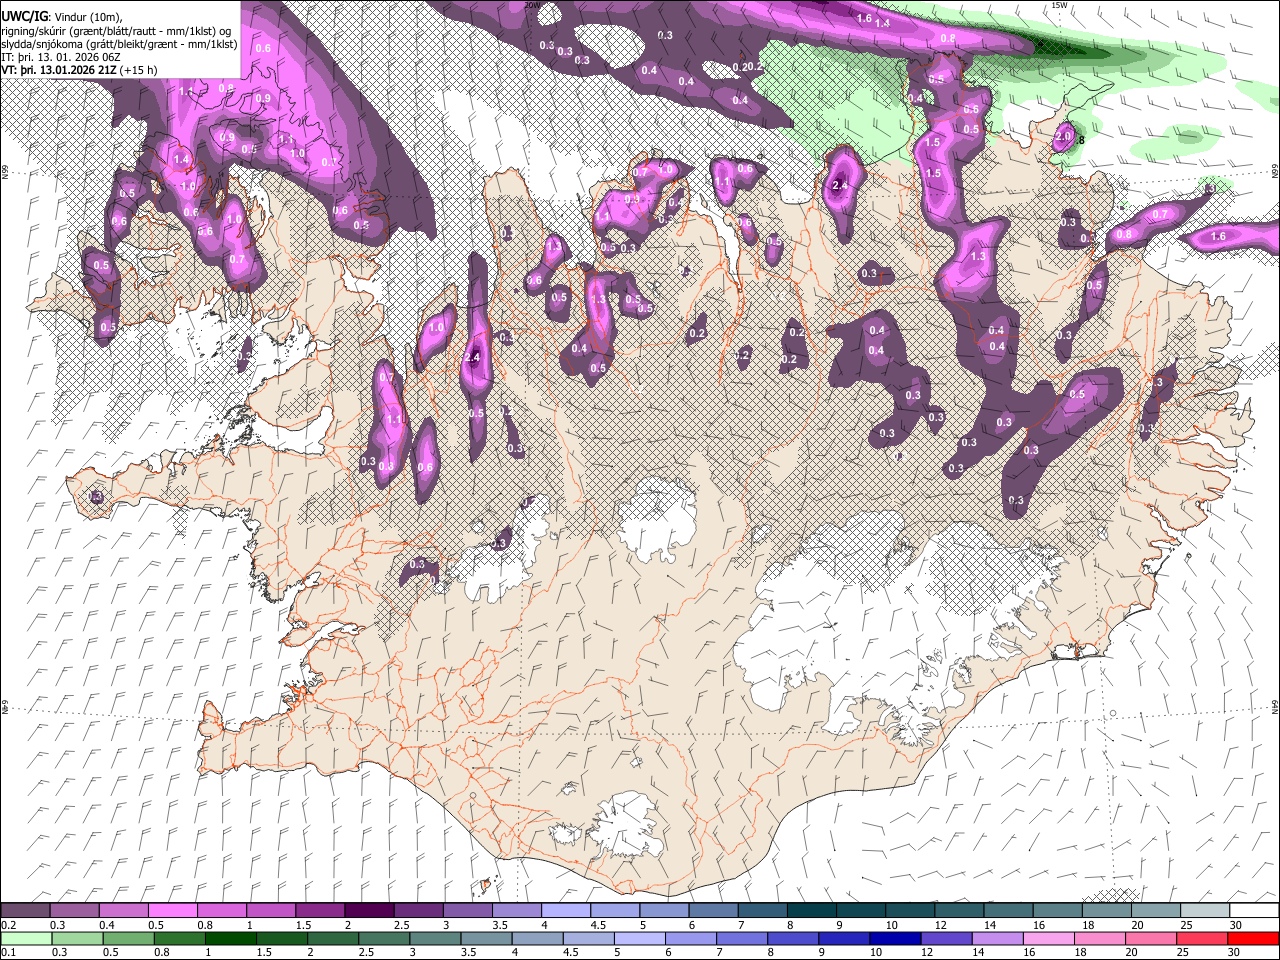Image resolution: width=1280 pixels, height=960 pixels.
Task: Click the upper legend swatch starting at 0.2
Action: coord(25,910)
